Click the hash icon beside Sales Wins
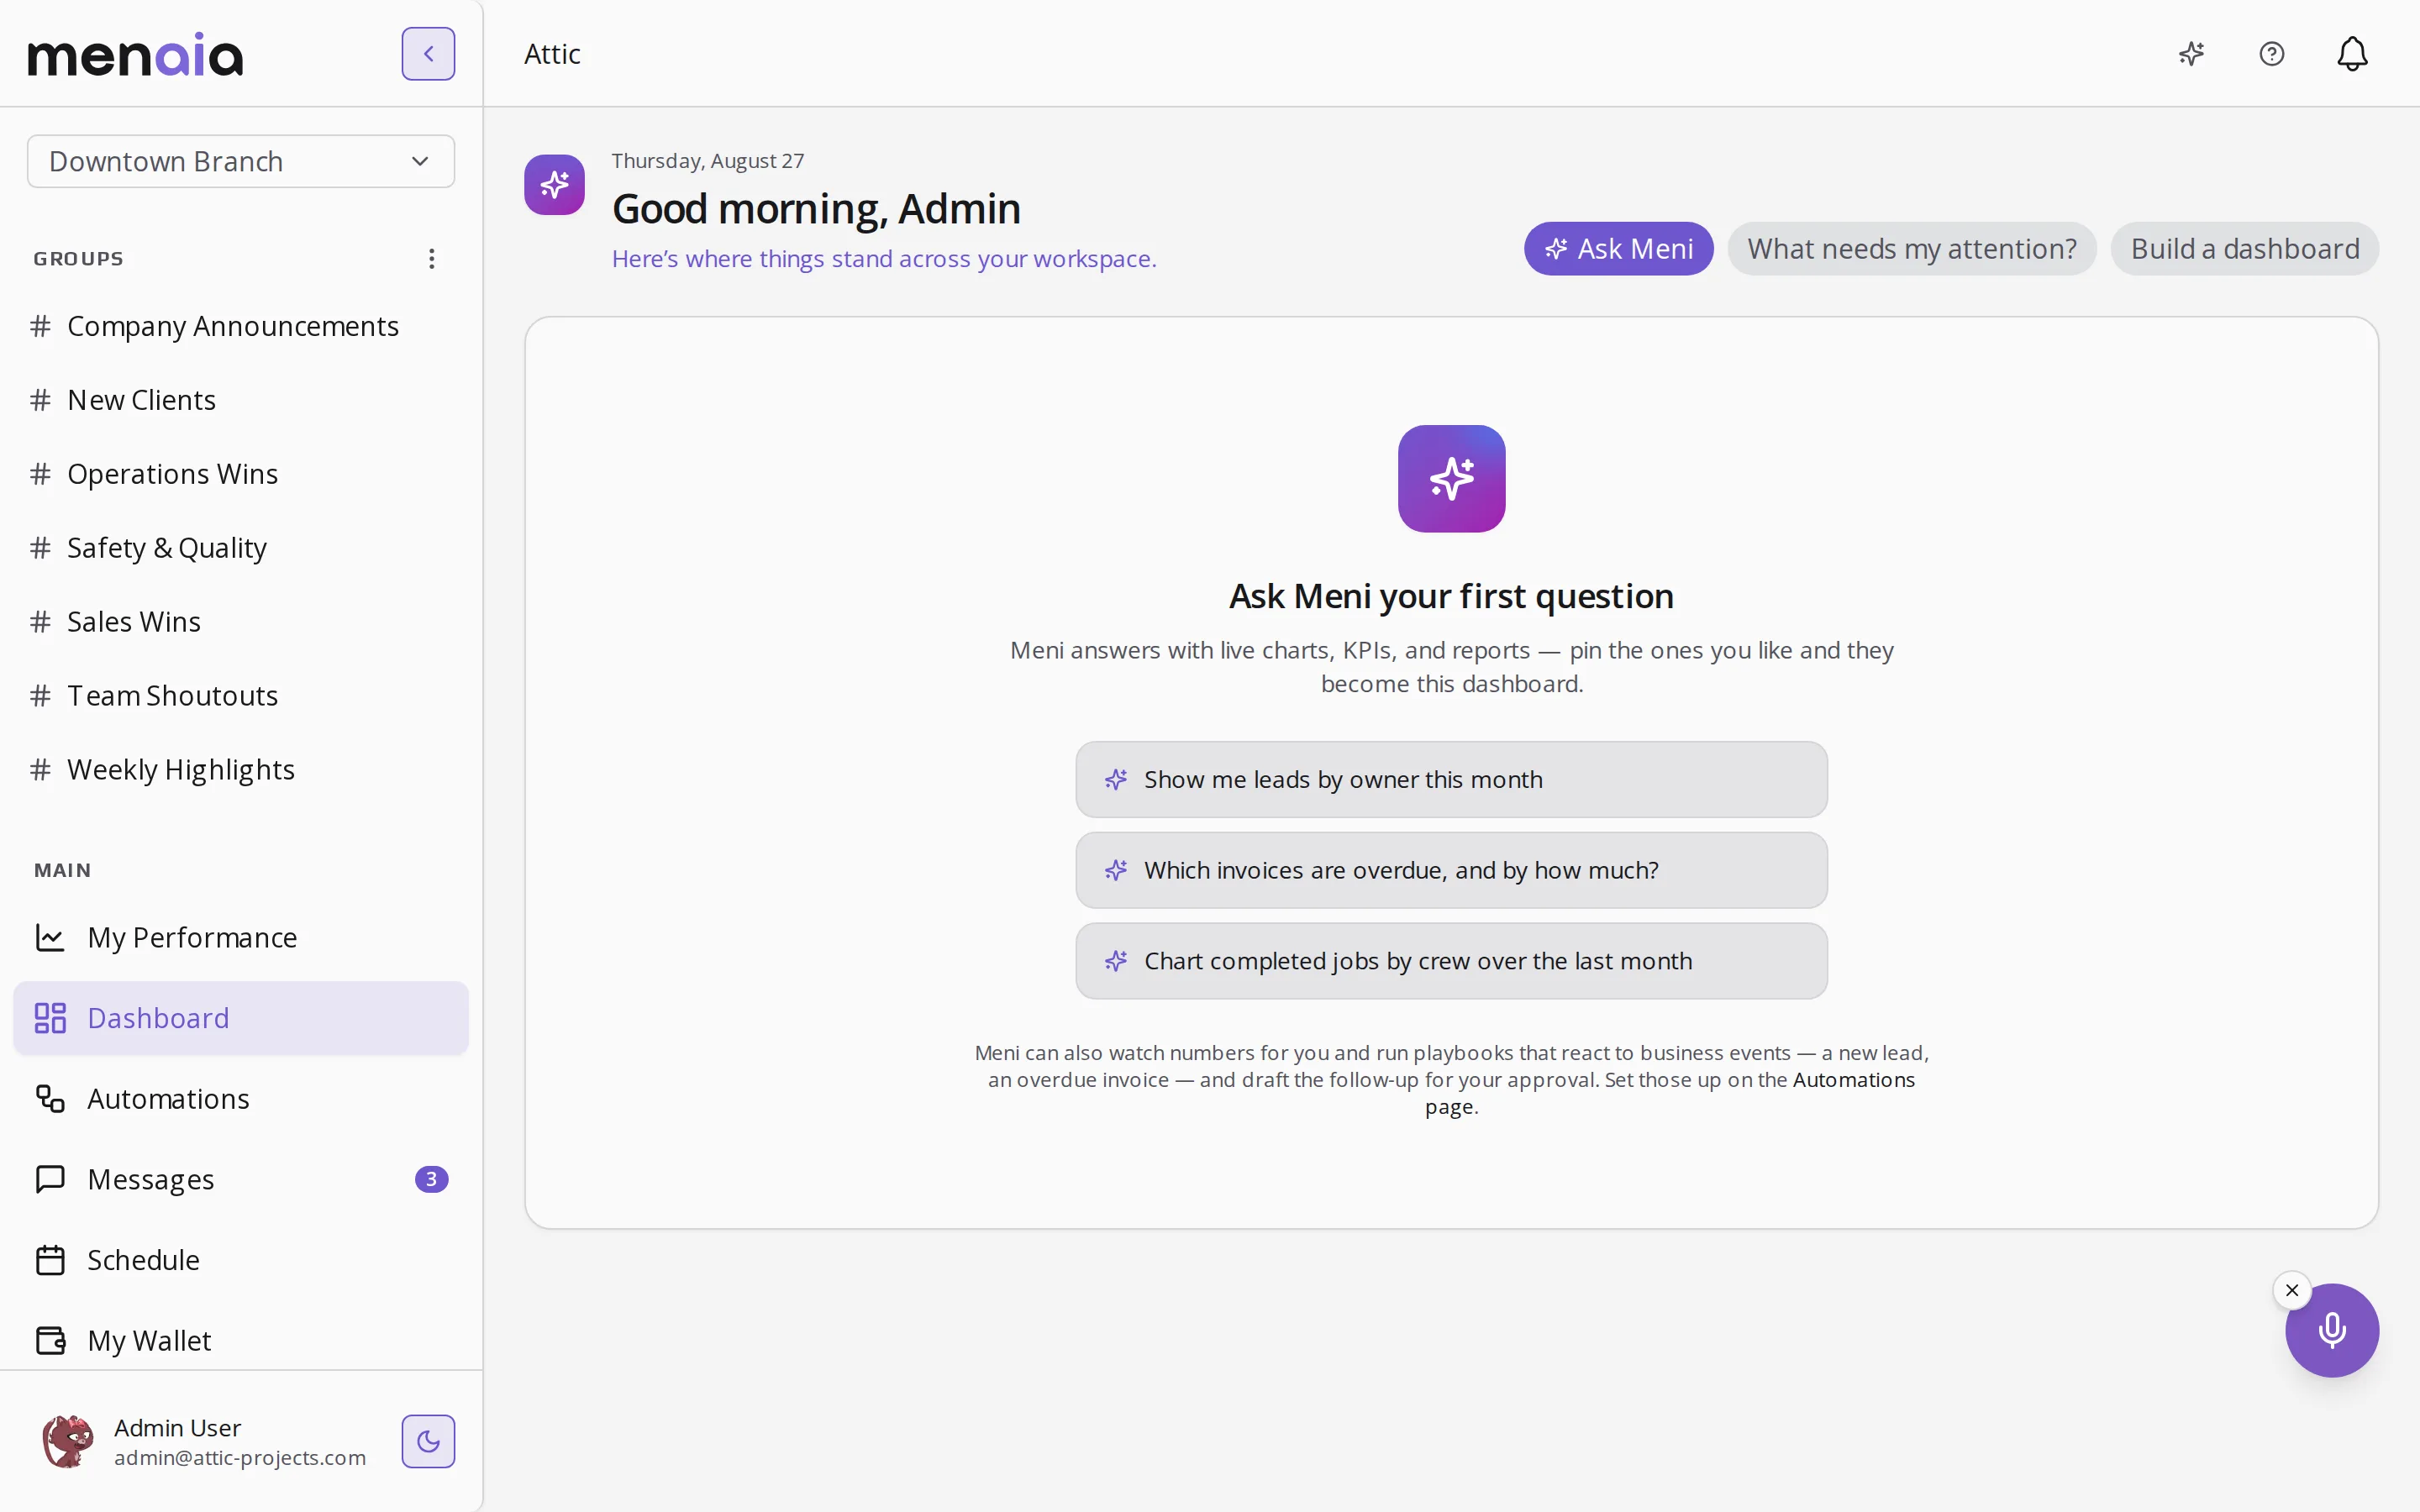The image size is (2420, 1512). pyautogui.click(x=40, y=622)
